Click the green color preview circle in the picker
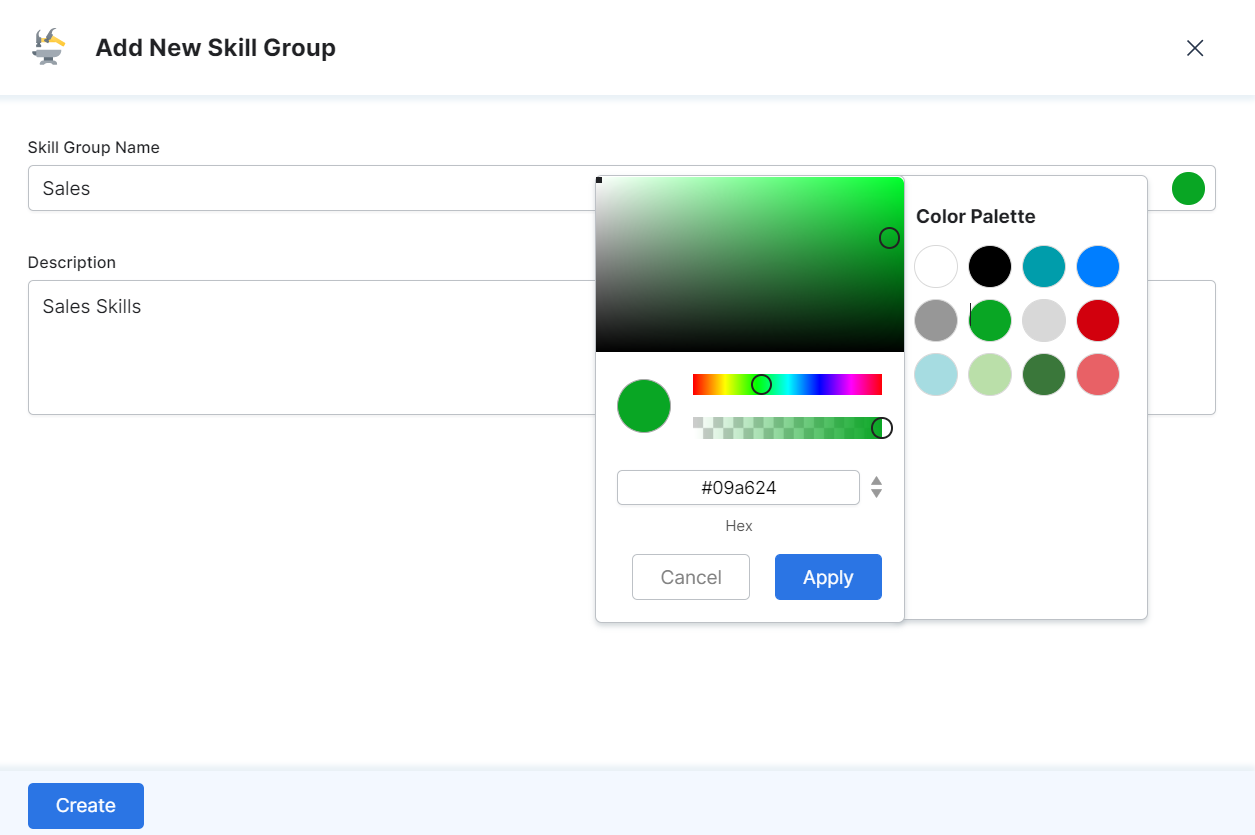 click(643, 405)
